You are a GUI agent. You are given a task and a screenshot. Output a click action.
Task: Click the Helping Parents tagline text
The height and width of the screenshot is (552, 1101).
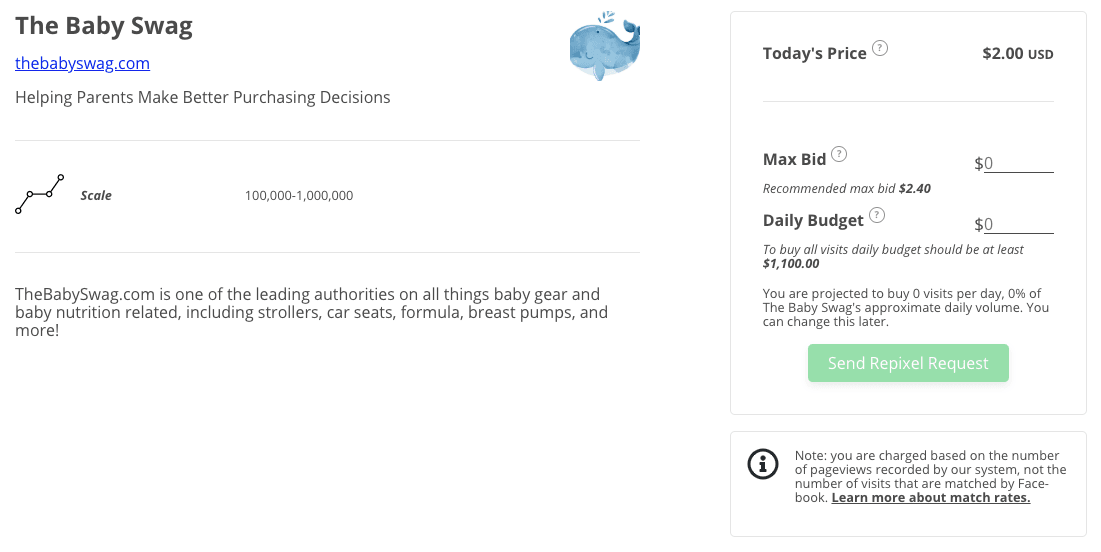point(203,97)
